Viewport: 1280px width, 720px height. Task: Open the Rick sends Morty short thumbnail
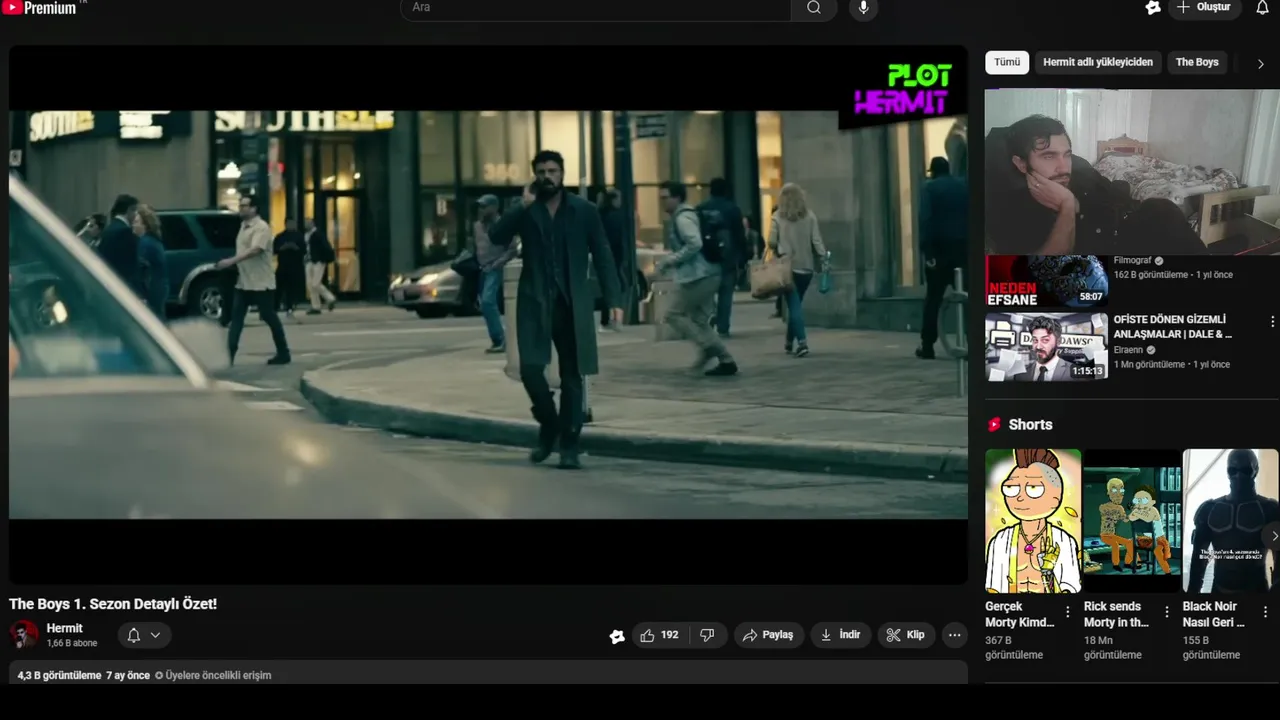pos(1132,521)
